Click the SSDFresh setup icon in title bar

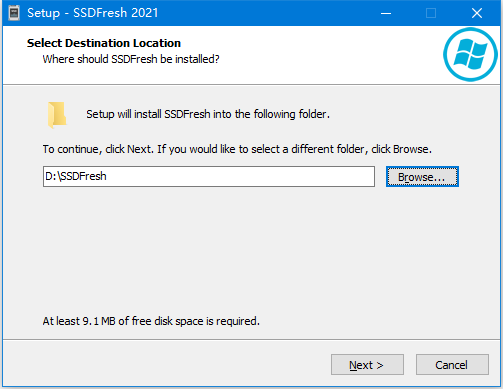click(x=14, y=13)
